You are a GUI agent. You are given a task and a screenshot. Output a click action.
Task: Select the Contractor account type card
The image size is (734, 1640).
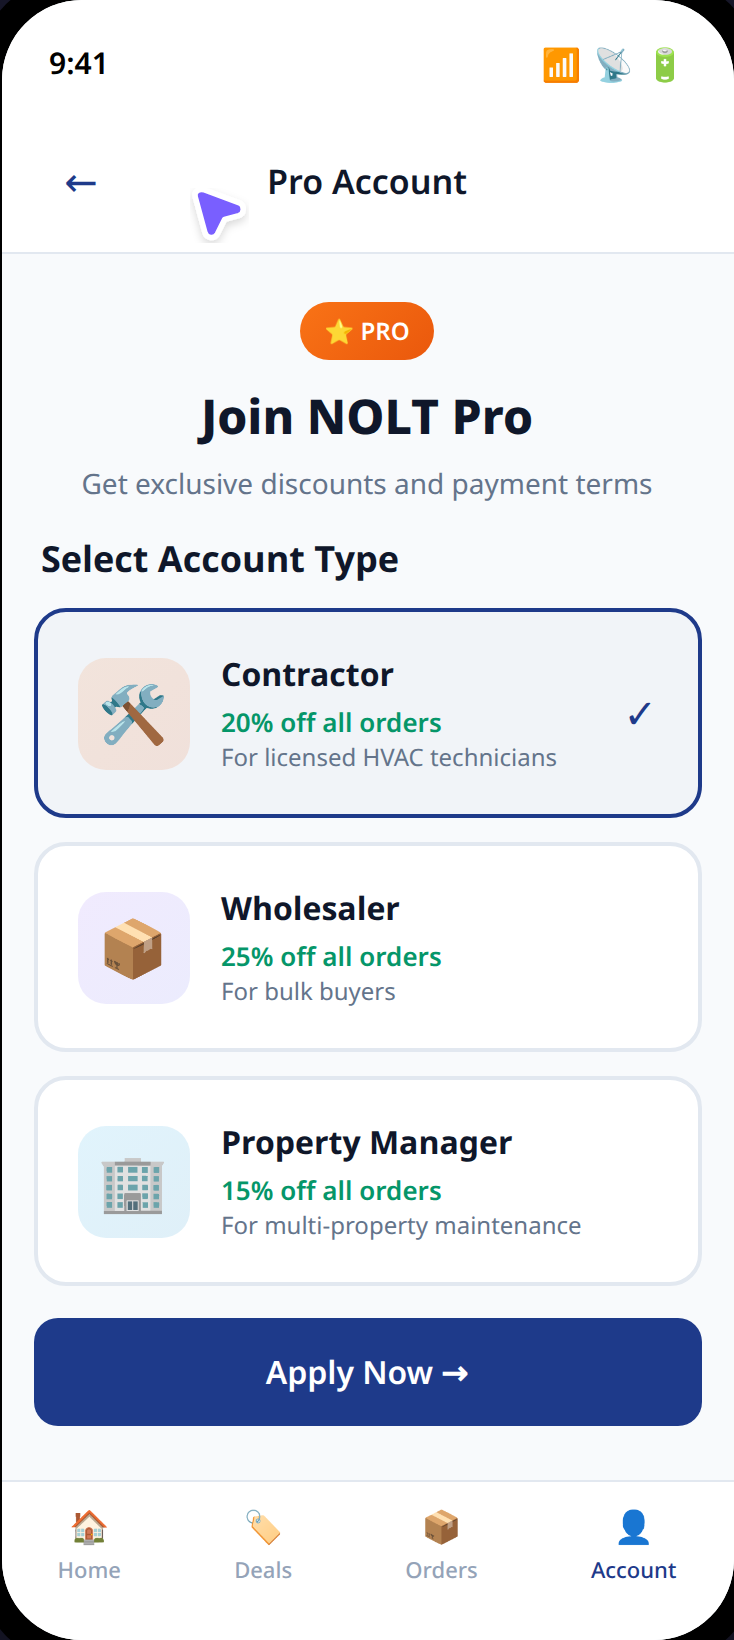pyautogui.click(x=367, y=713)
